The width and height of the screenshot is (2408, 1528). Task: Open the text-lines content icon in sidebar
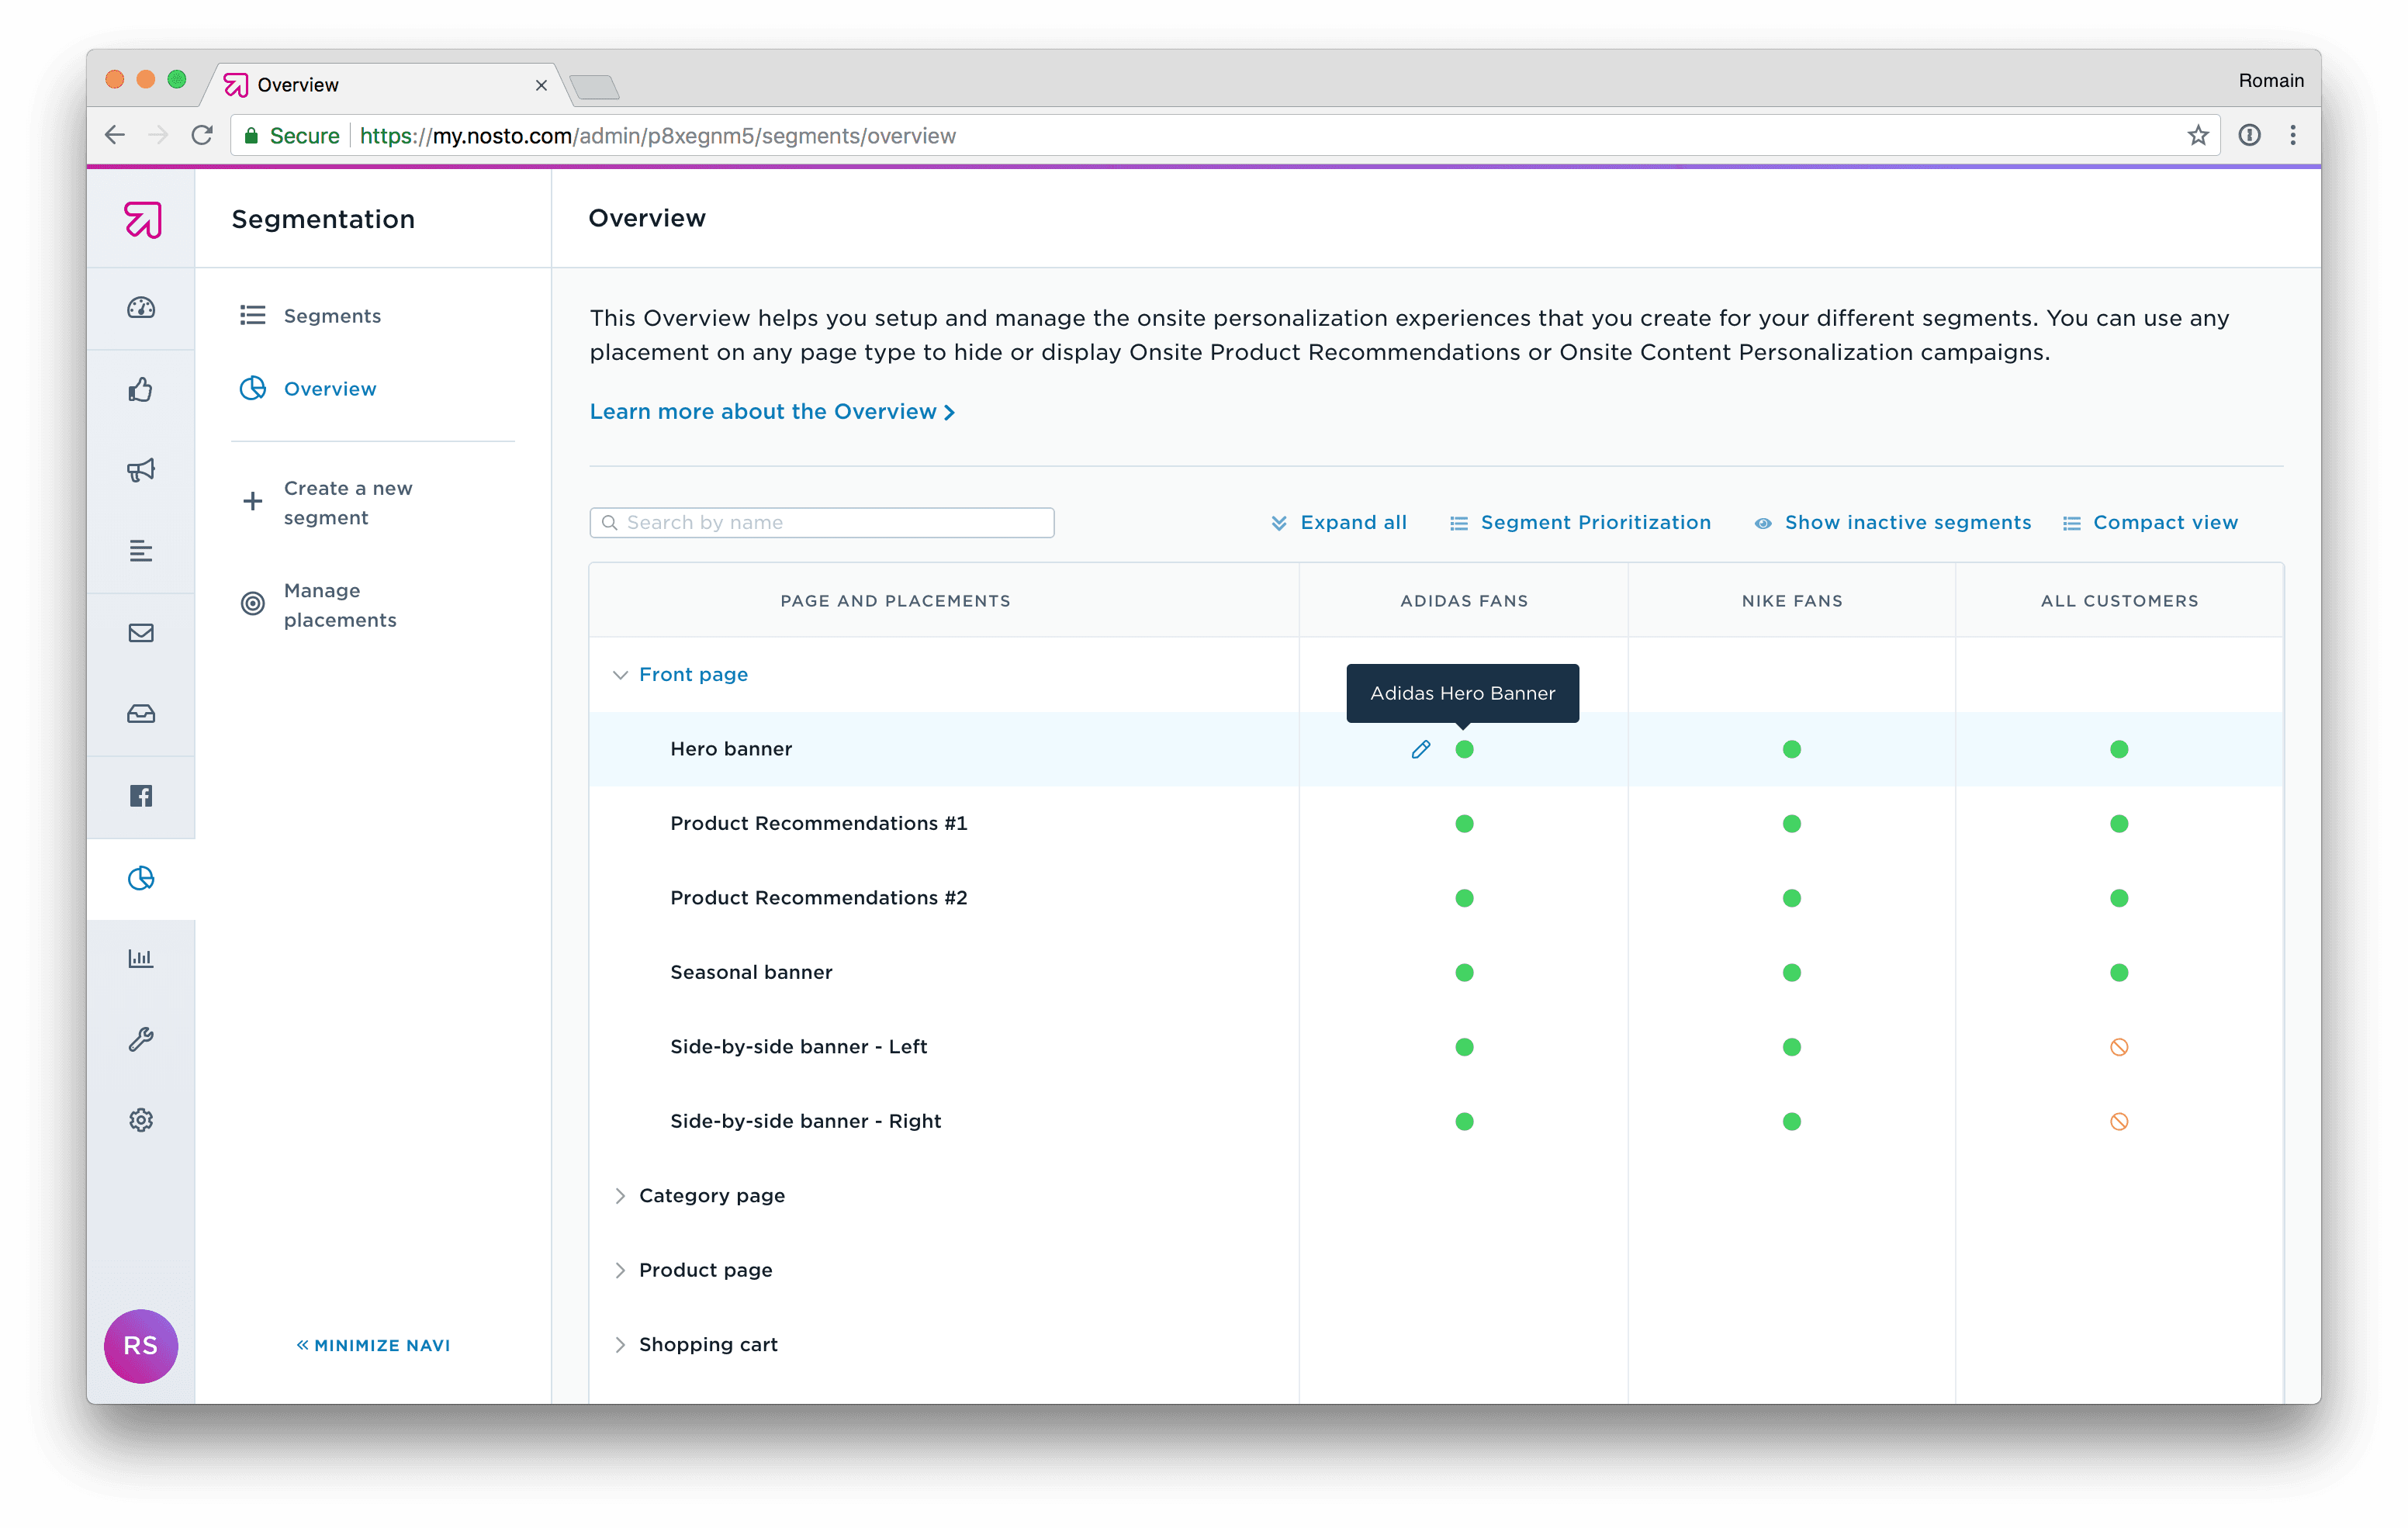coord(141,551)
